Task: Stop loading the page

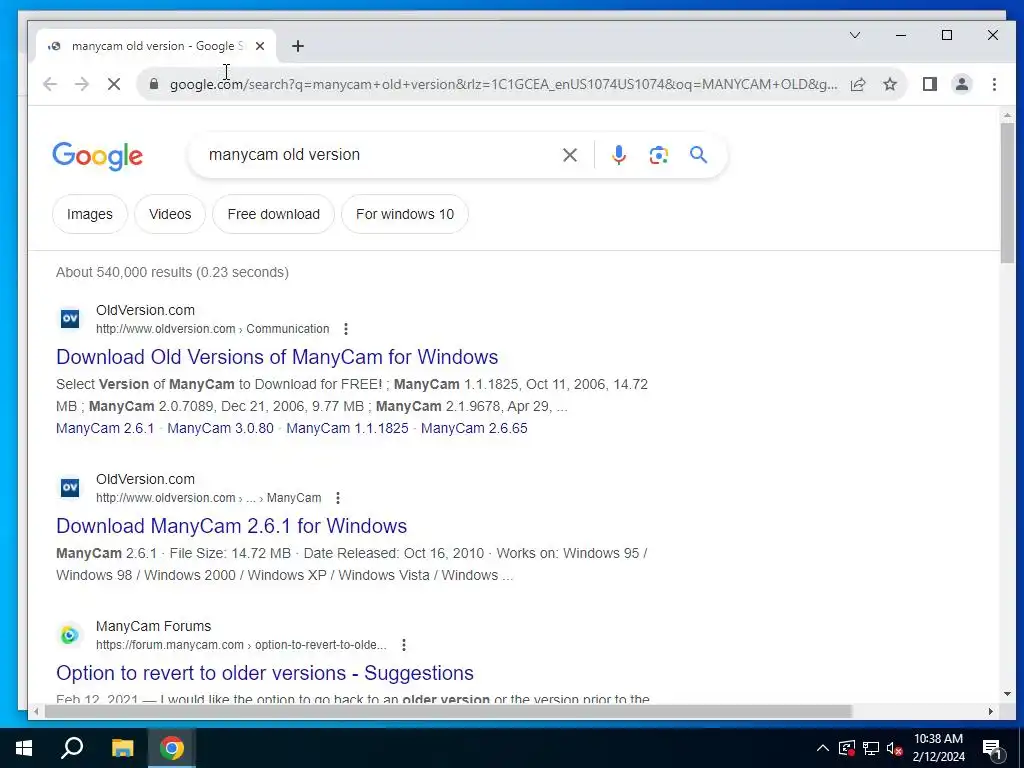Action: pyautogui.click(x=114, y=84)
